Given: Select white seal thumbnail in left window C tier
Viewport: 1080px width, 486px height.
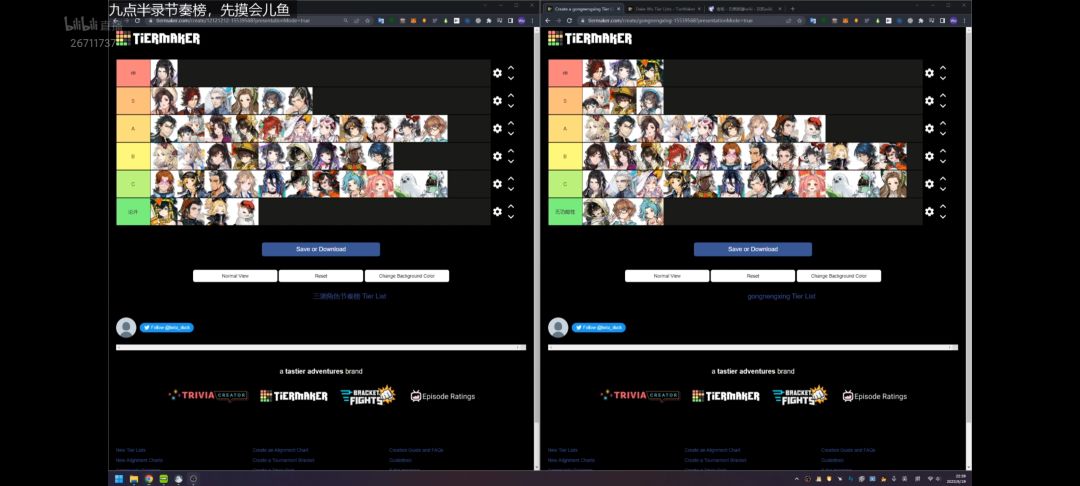Looking at the screenshot, I should pyautogui.click(x=407, y=184).
